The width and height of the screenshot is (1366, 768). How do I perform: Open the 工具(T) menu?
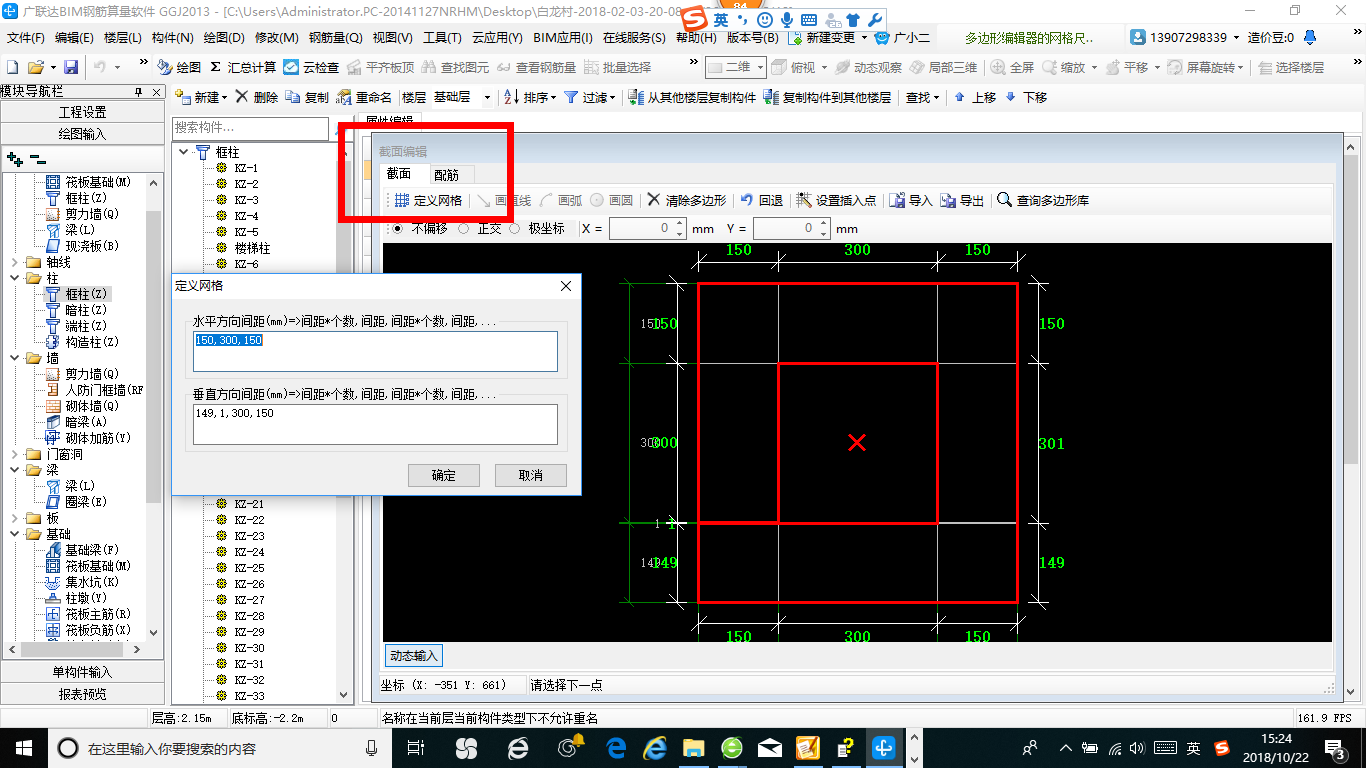(442, 38)
